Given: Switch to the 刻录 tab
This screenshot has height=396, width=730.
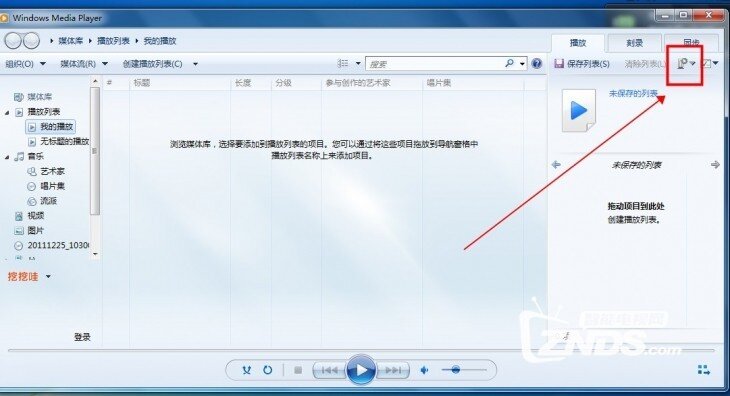Looking at the screenshot, I should click(x=635, y=43).
